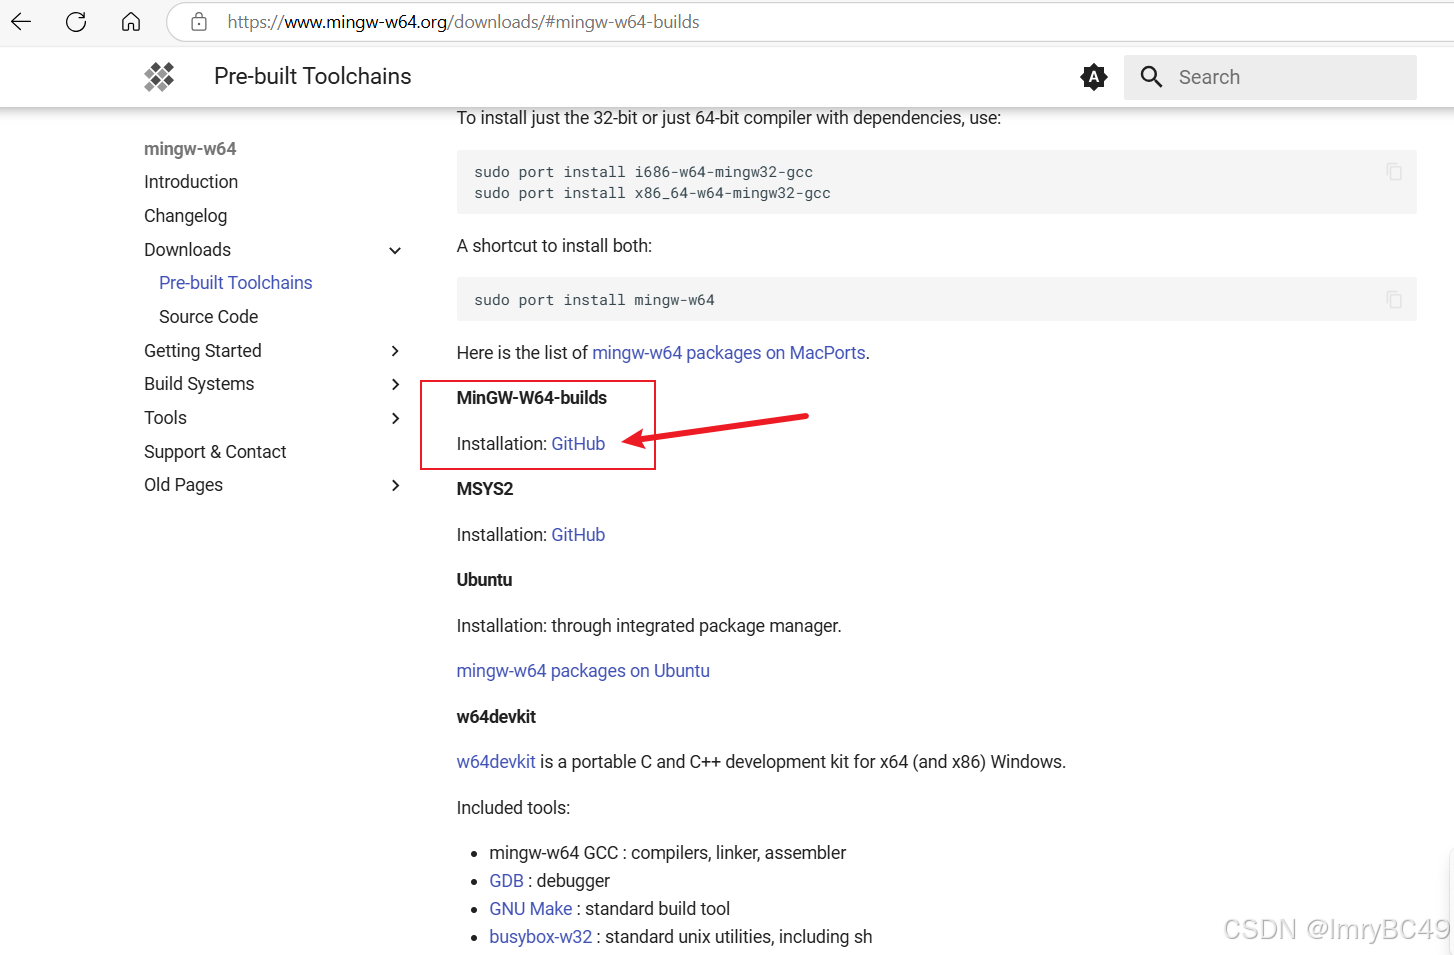Click 'Installation: through integrated package manager.' text
Screen dimensions: 1454x955
click(x=649, y=626)
